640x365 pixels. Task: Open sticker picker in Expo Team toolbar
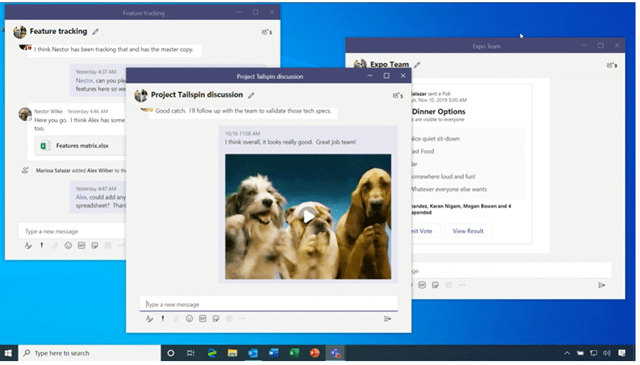click(x=436, y=285)
